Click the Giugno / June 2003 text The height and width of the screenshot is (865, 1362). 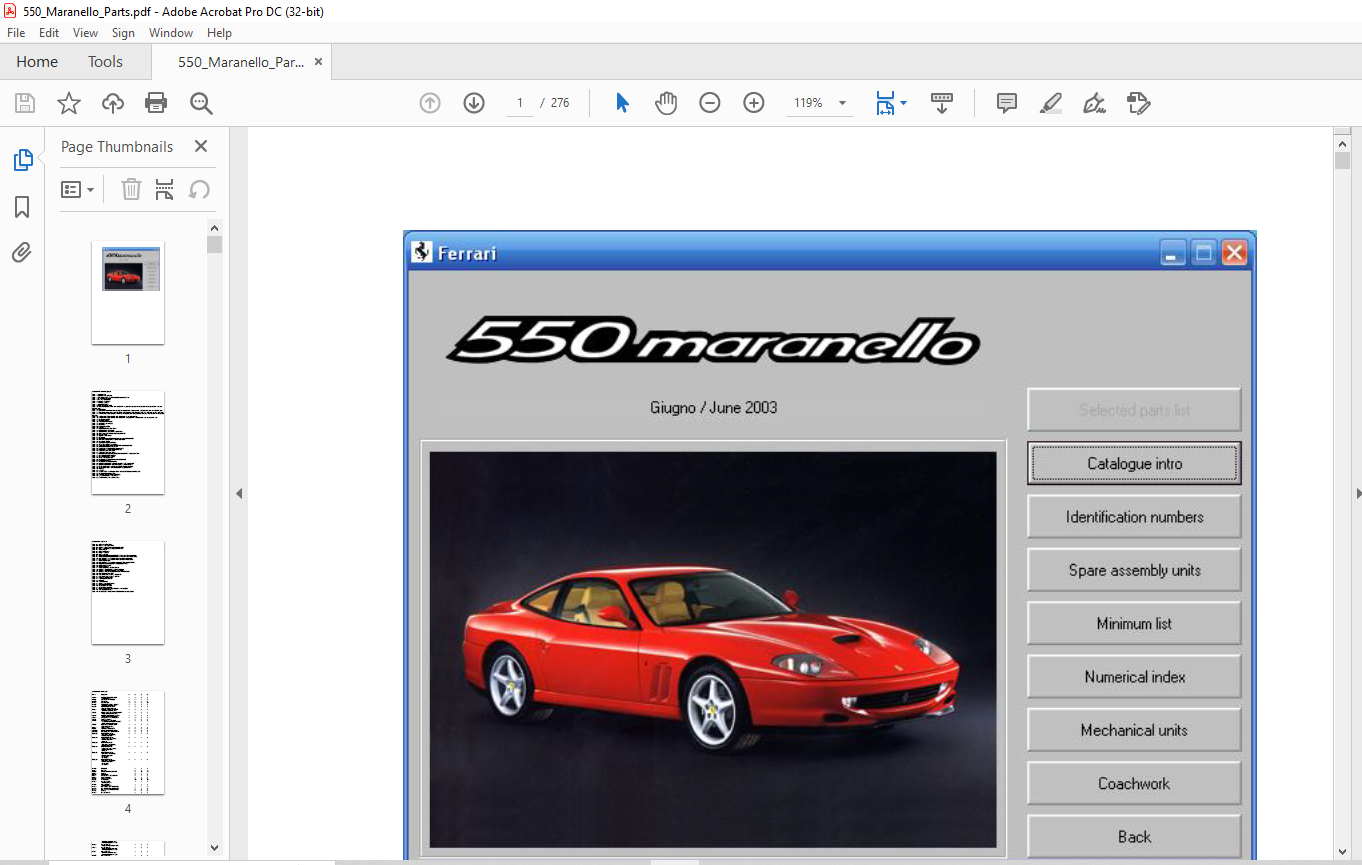pos(713,408)
